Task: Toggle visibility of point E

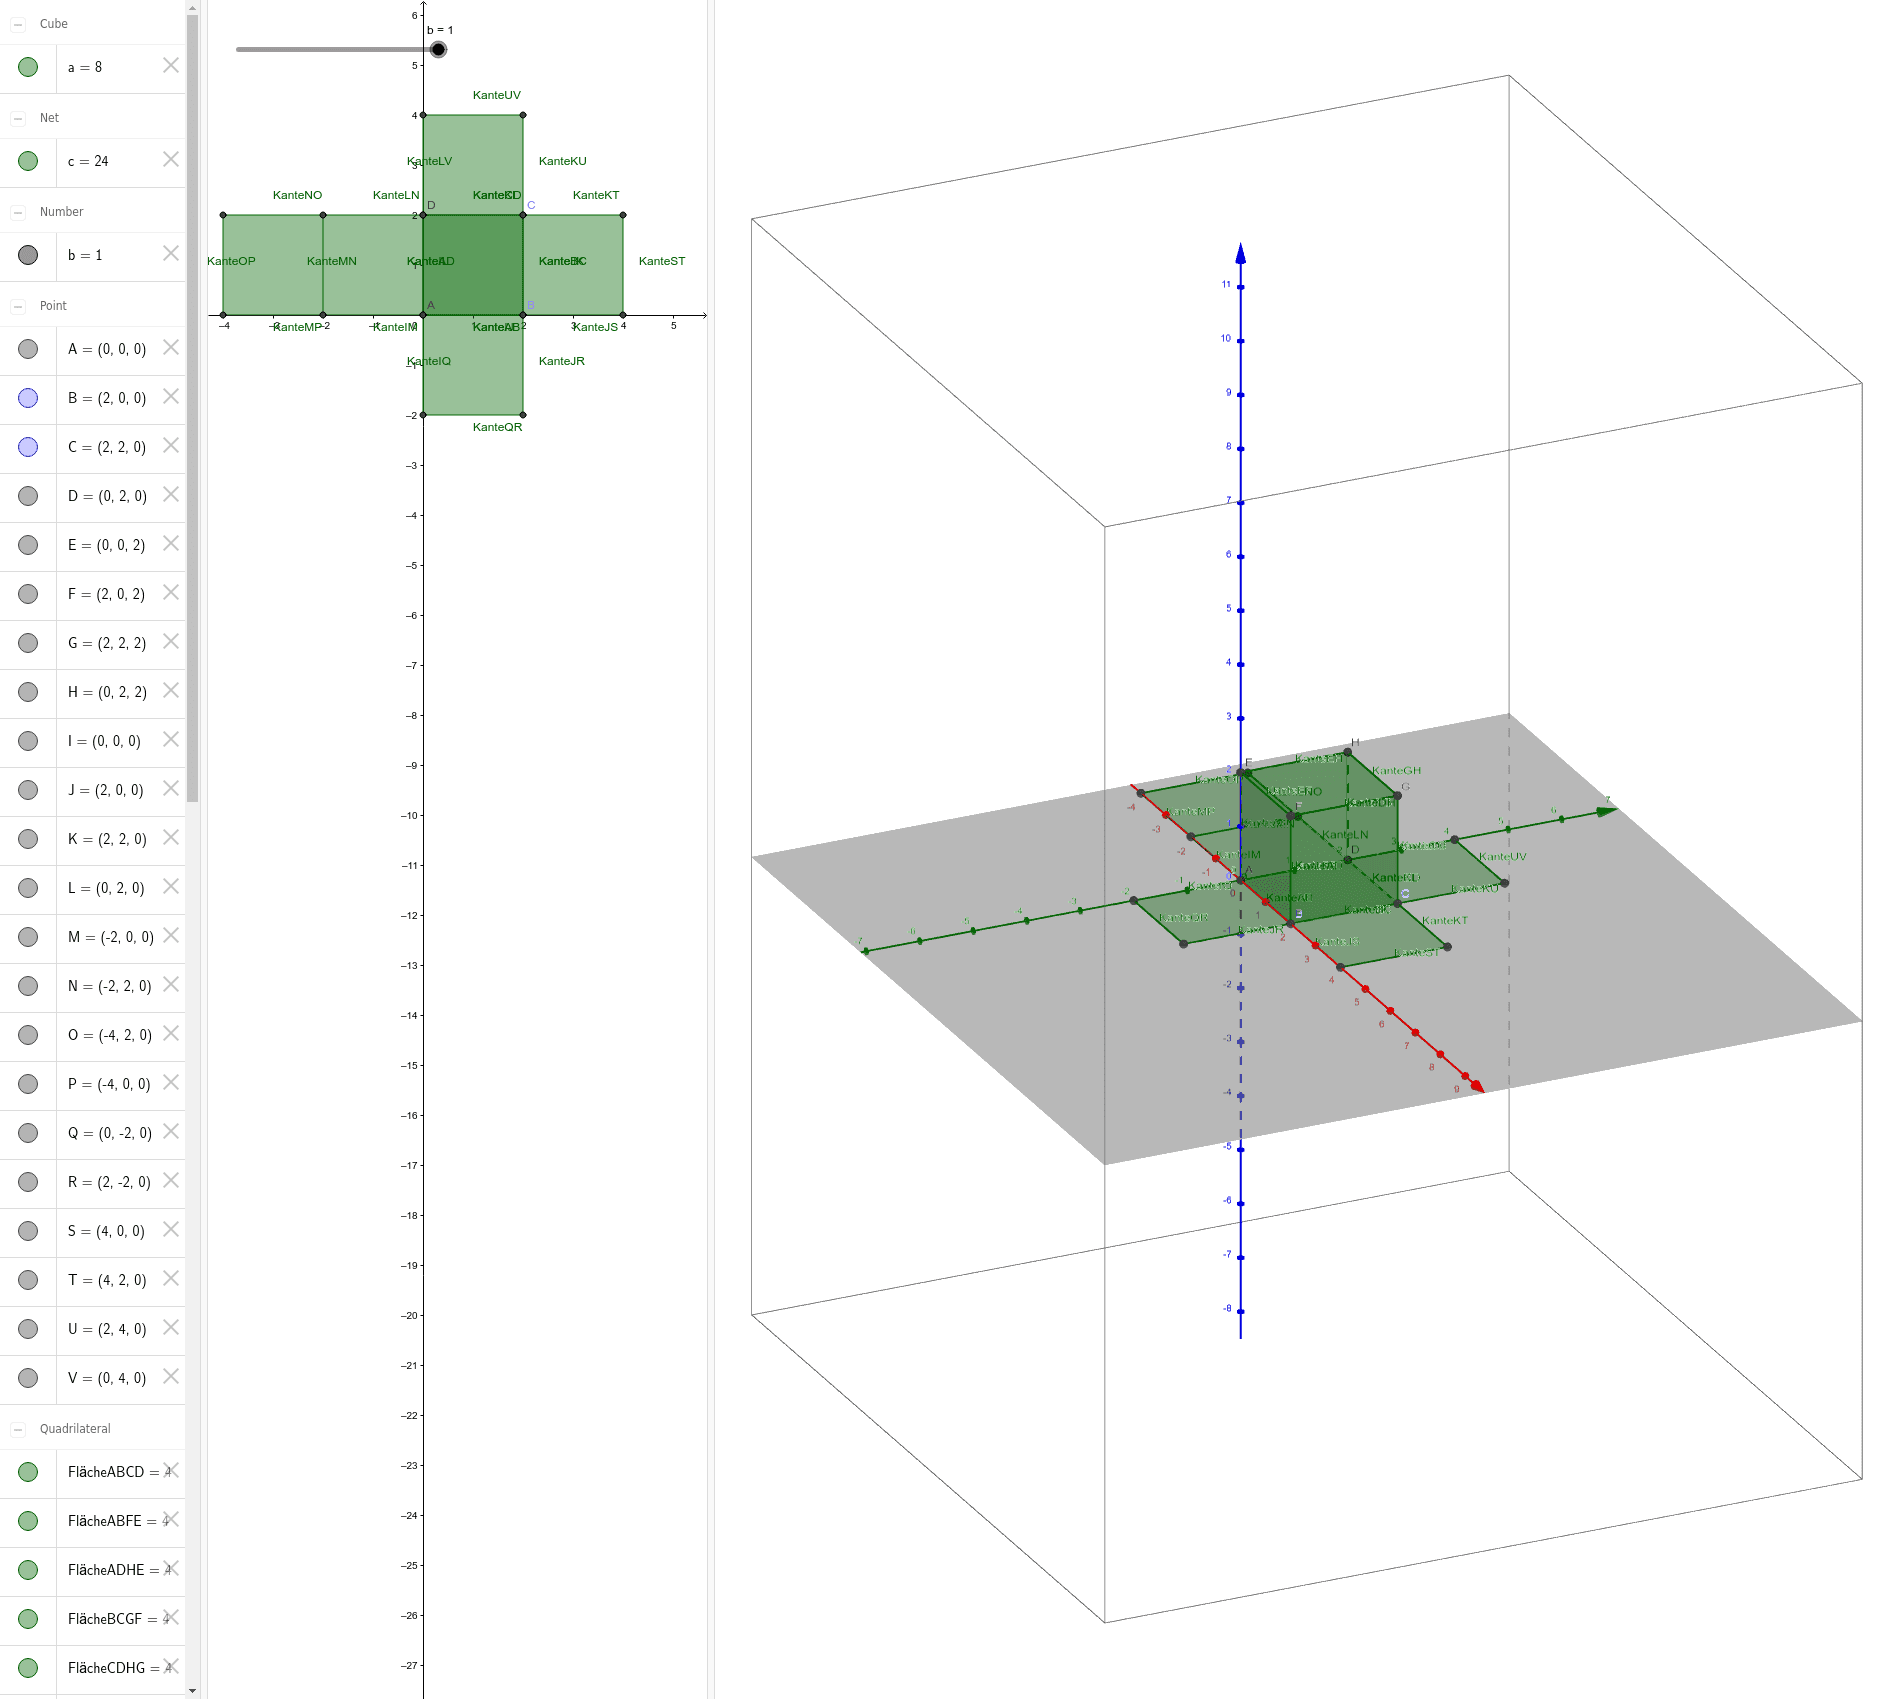Action: (28, 545)
